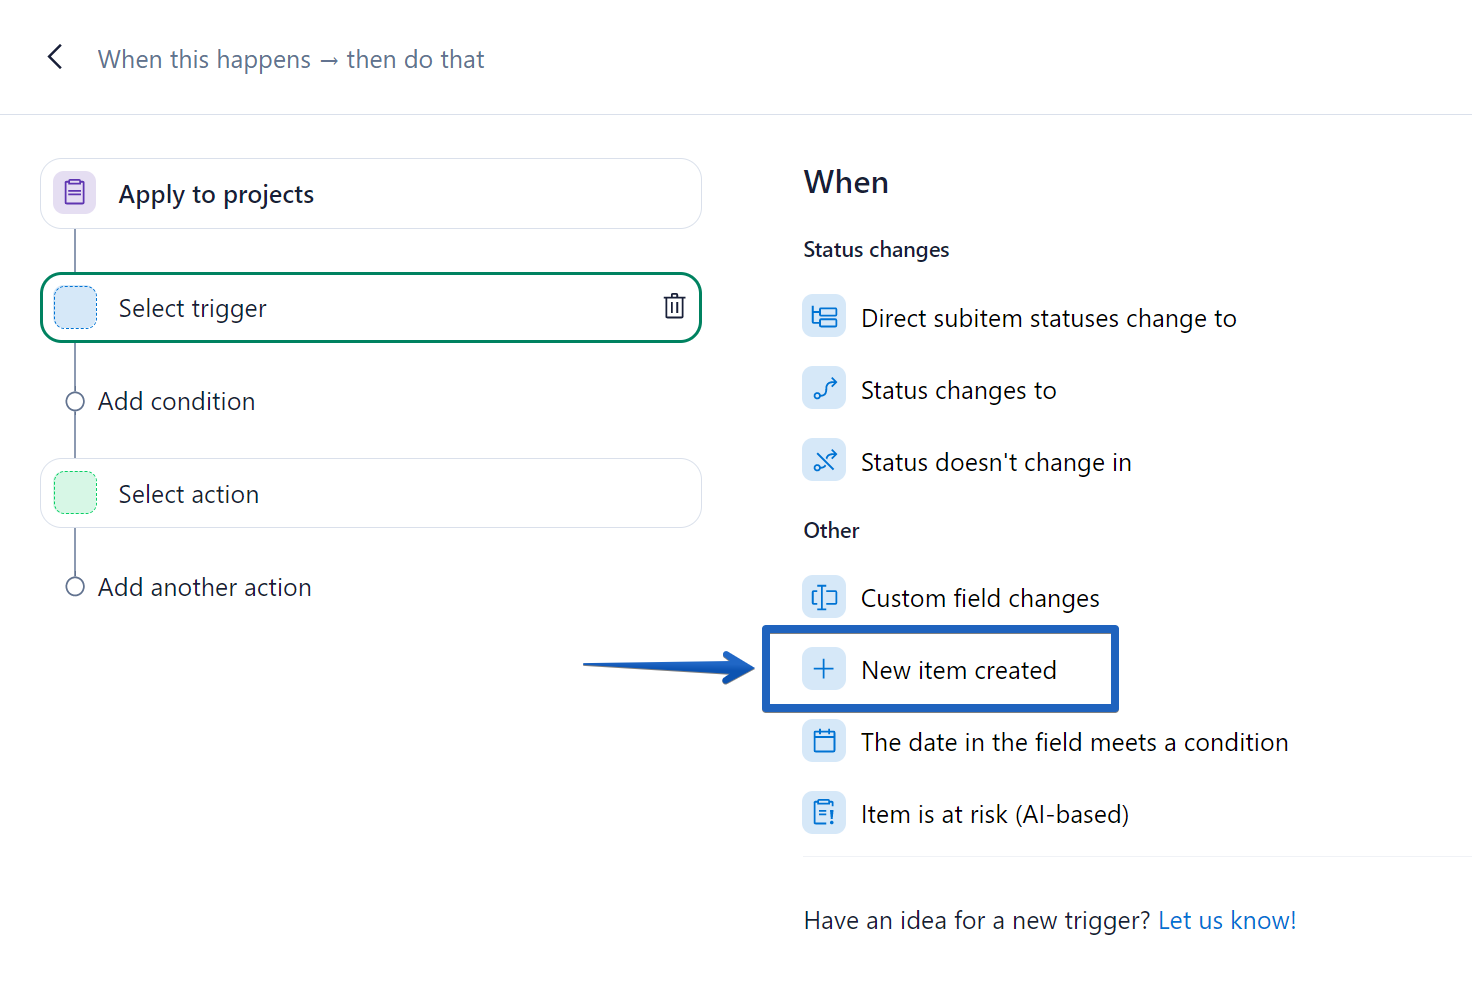Click the blue dashed trigger placeholder square
The image size is (1472, 985).
tap(75, 308)
